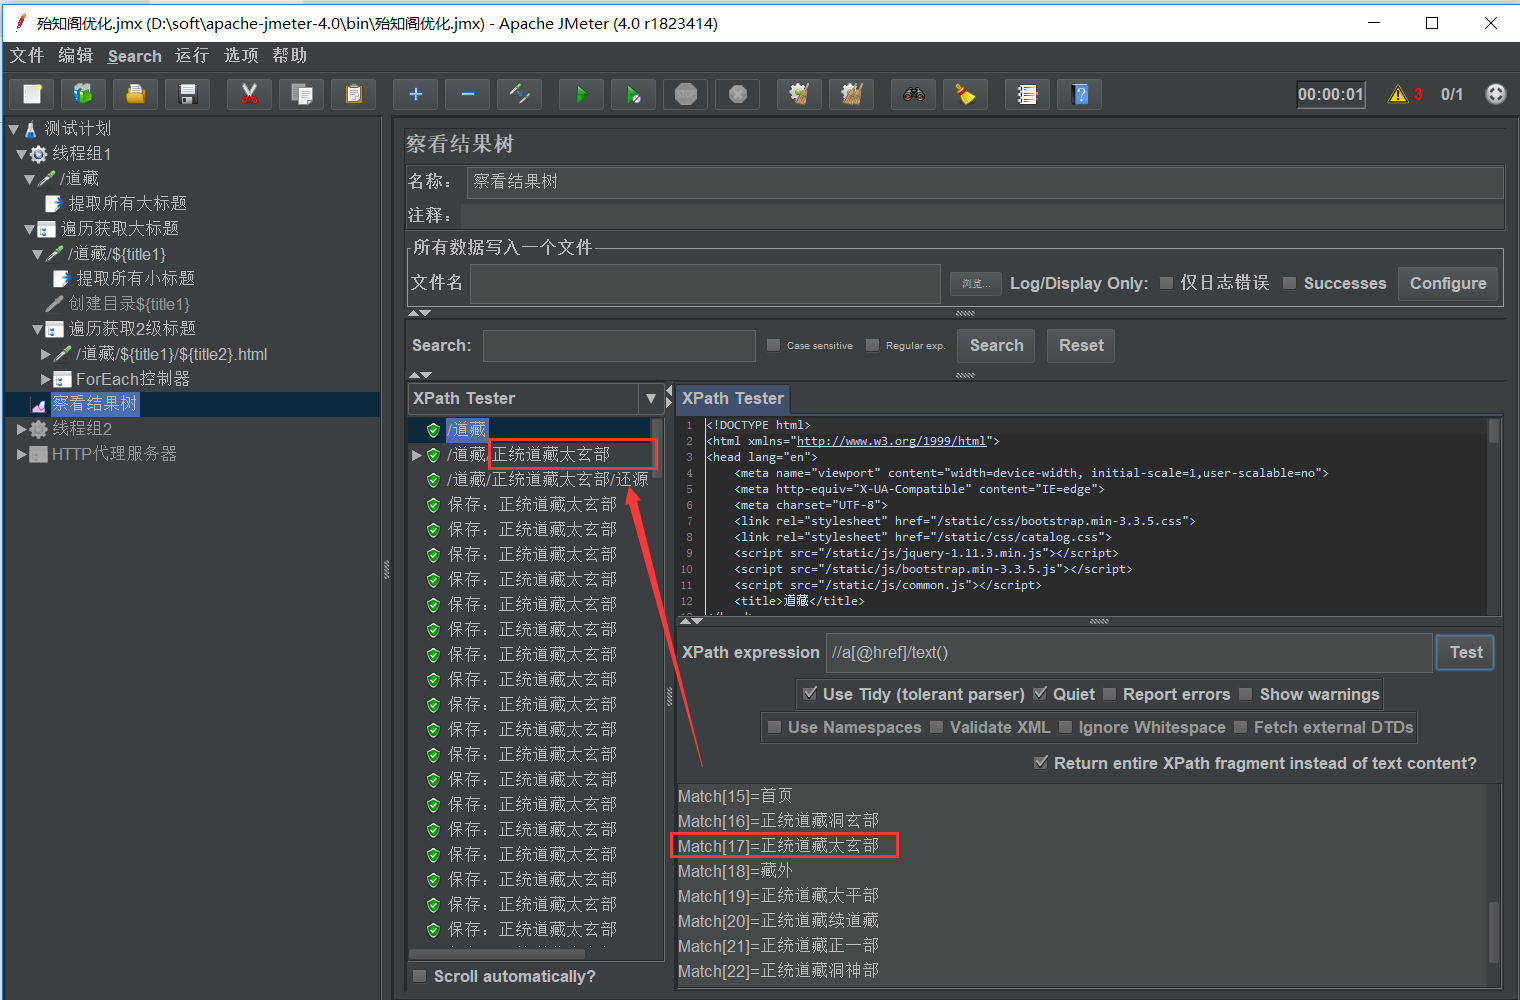
Task: Toggle the Errors only log checkbox
Action: (1166, 283)
